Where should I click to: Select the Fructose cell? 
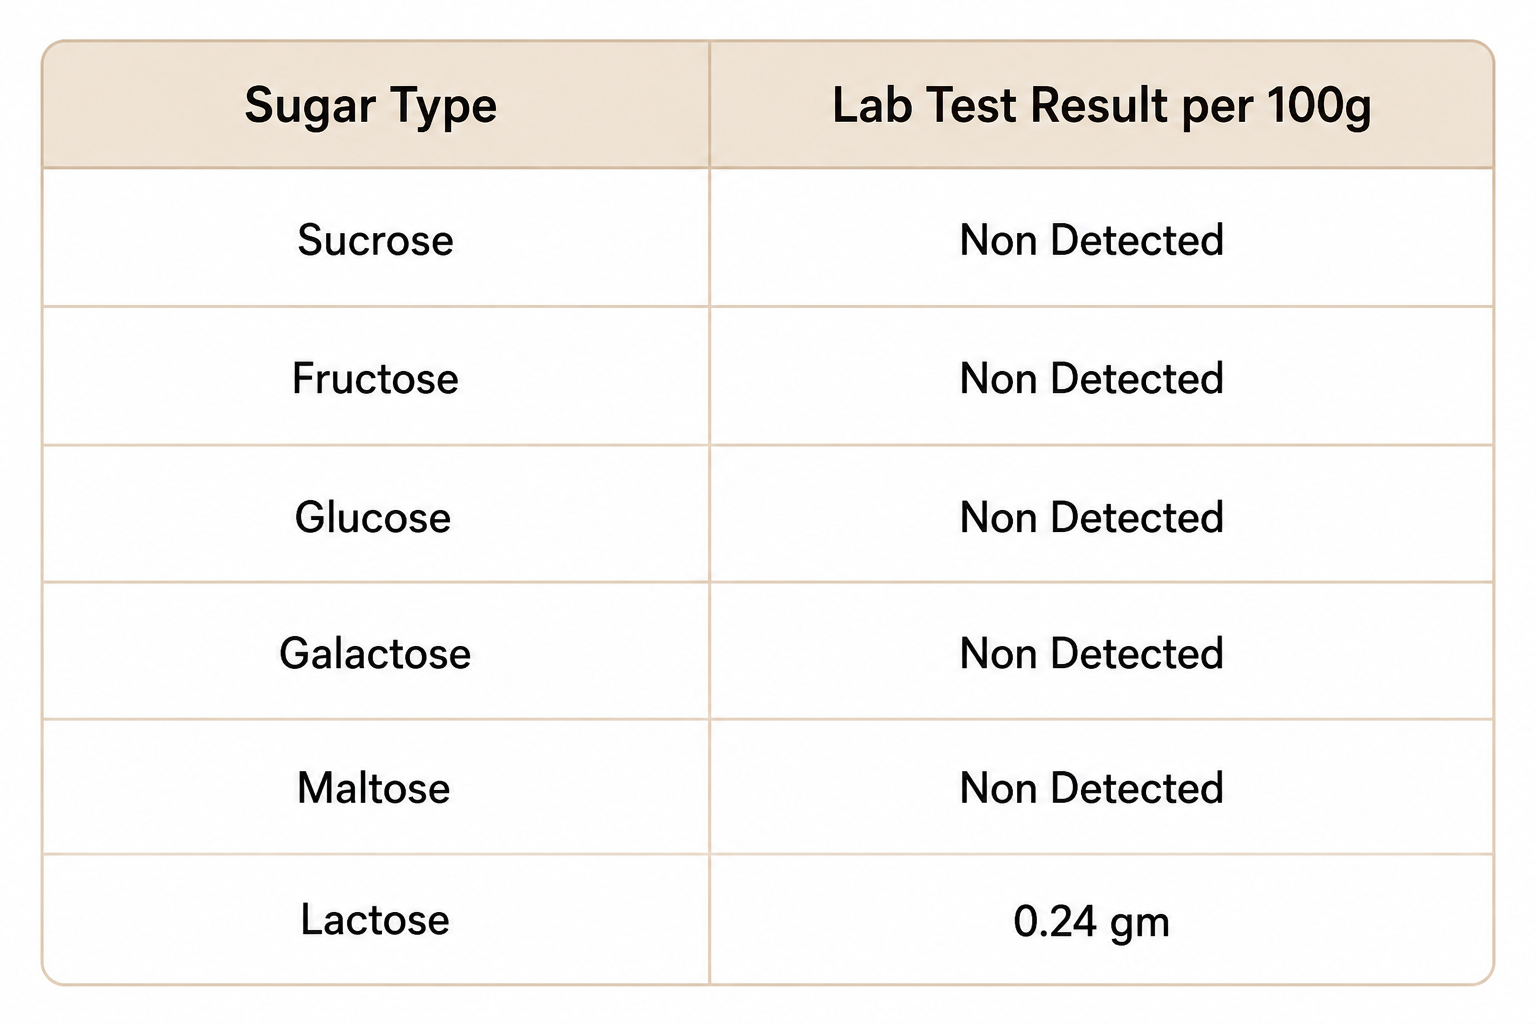click(375, 379)
